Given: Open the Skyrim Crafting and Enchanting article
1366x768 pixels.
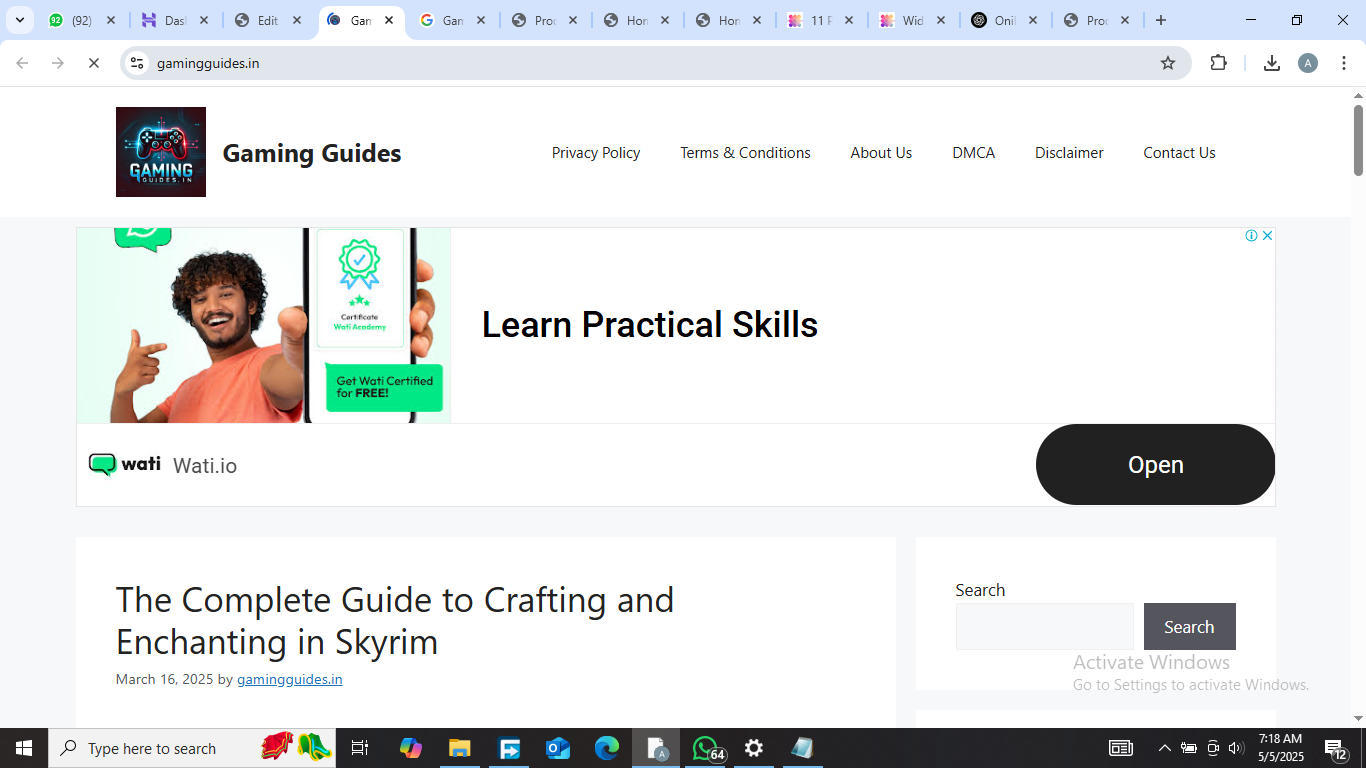Looking at the screenshot, I should click(x=395, y=620).
